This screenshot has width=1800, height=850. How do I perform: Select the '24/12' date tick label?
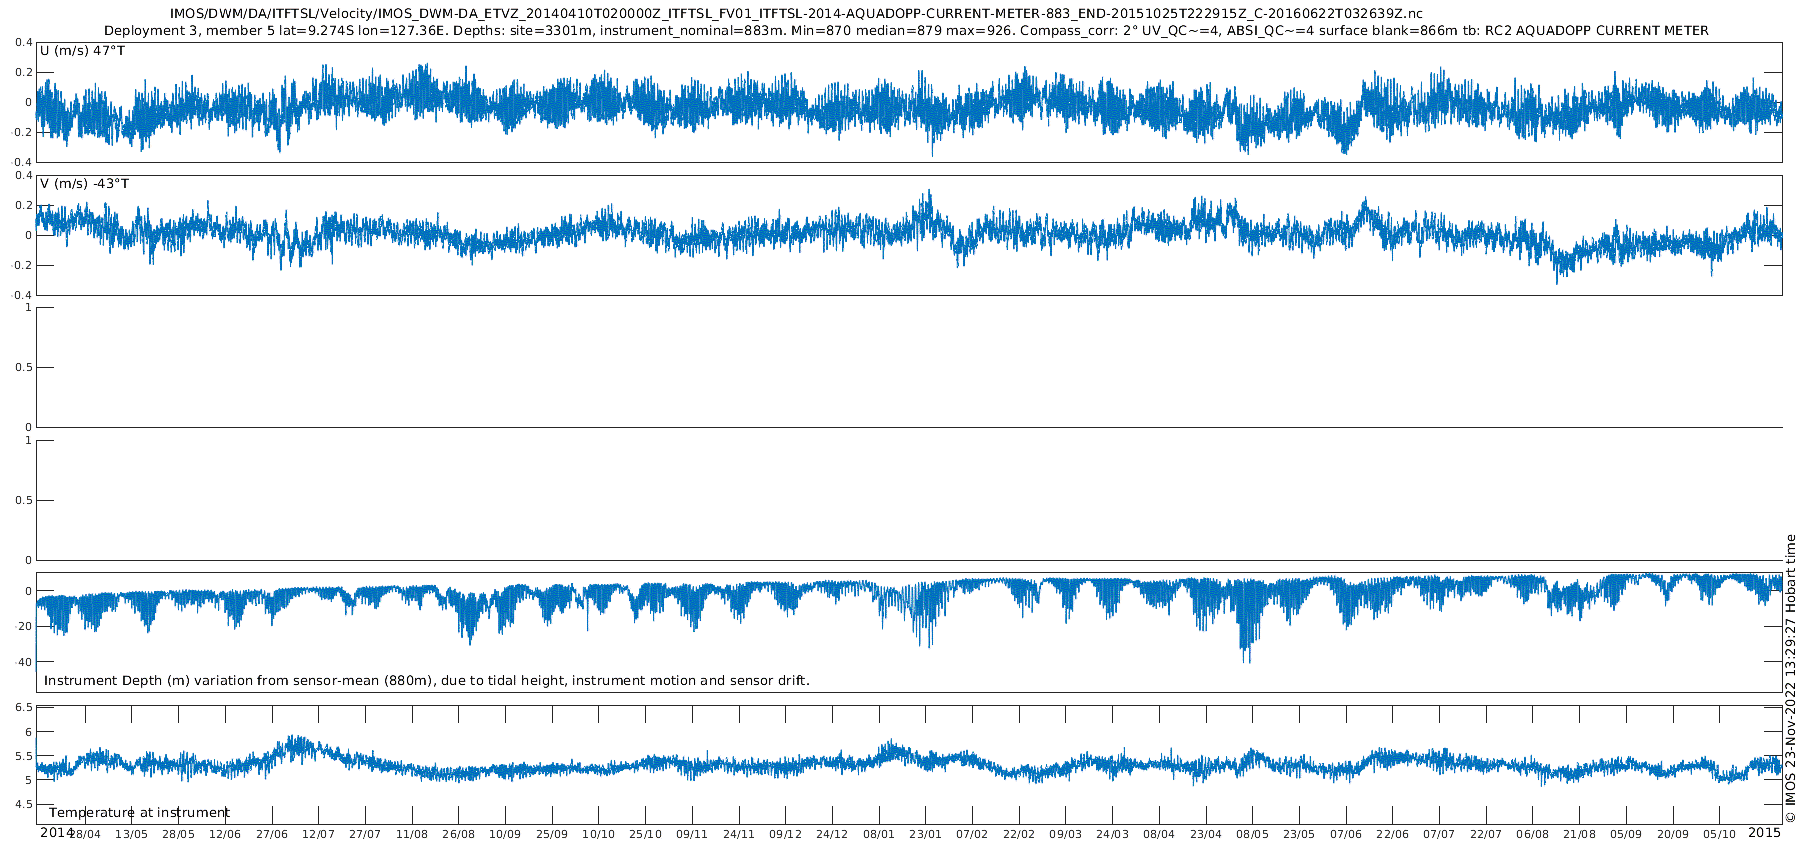[832, 834]
